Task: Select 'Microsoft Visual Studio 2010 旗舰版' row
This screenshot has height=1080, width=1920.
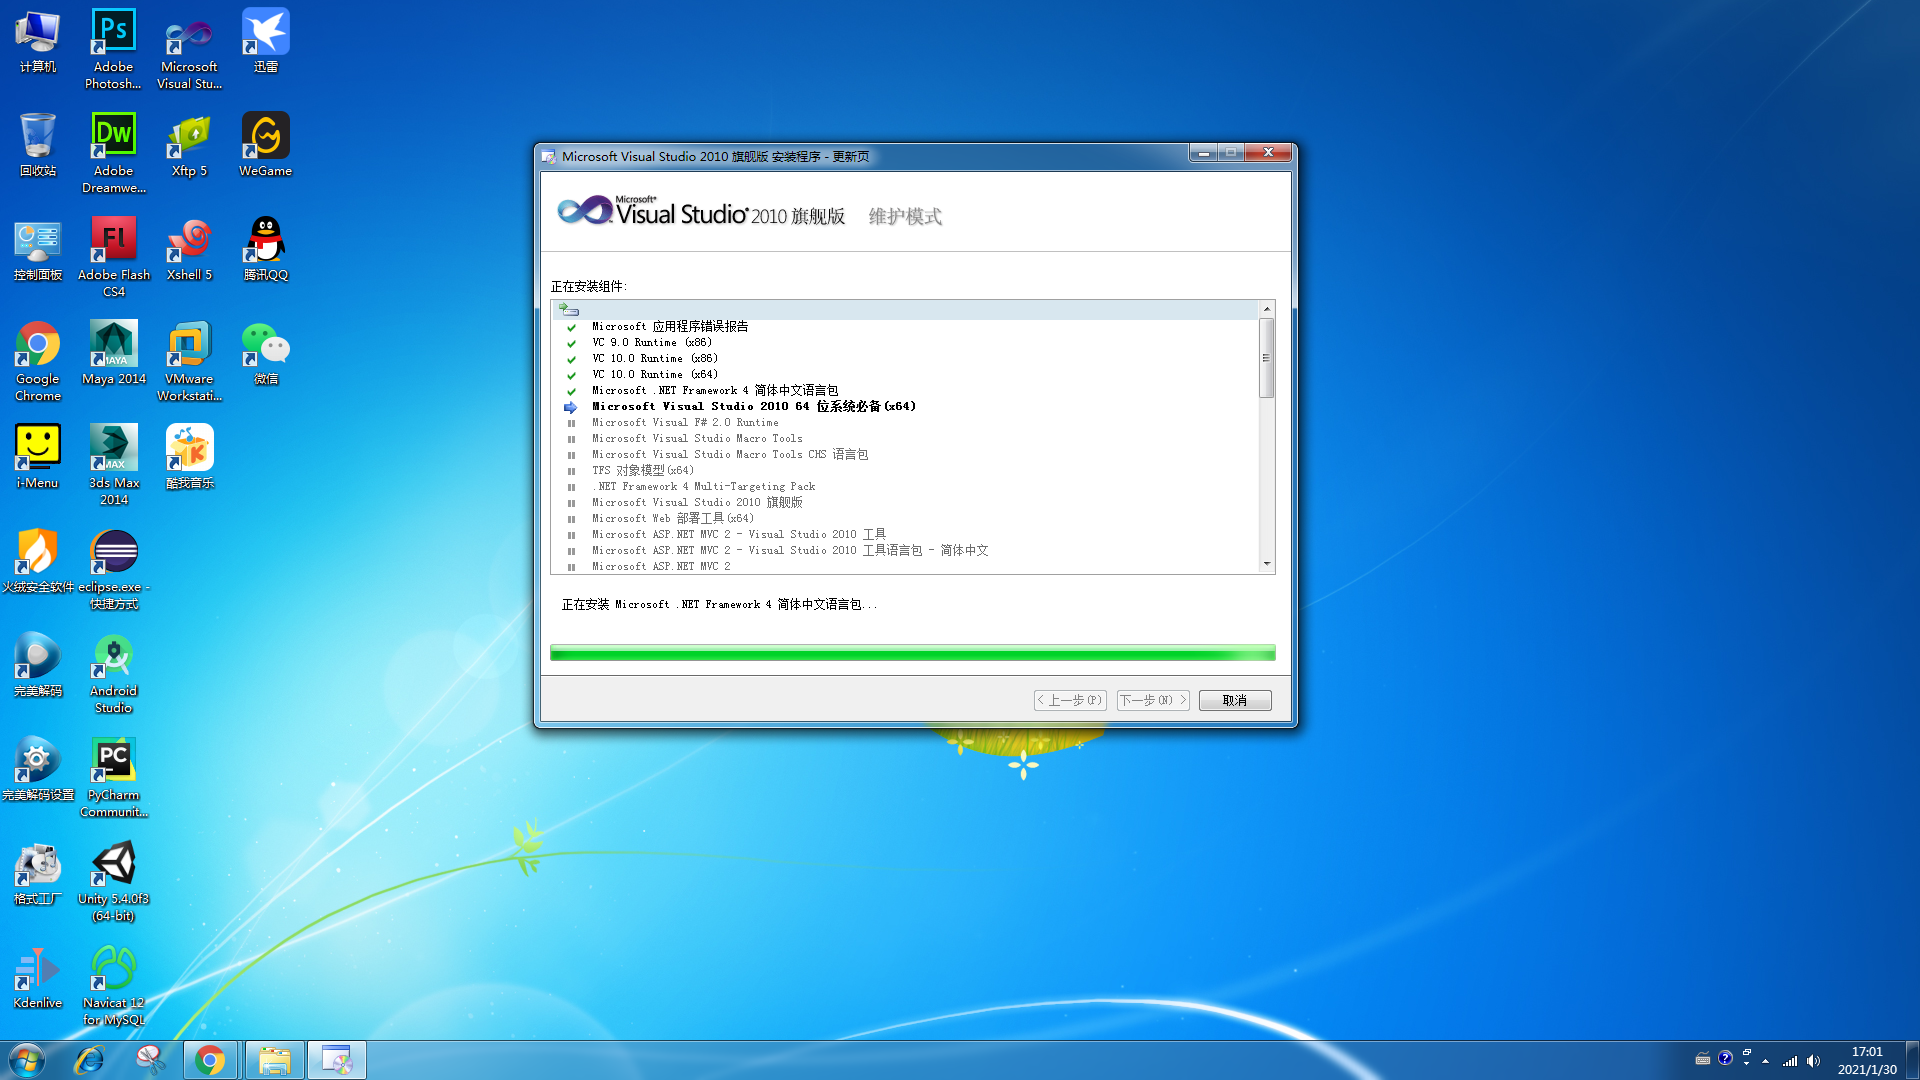Action: pos(904,502)
